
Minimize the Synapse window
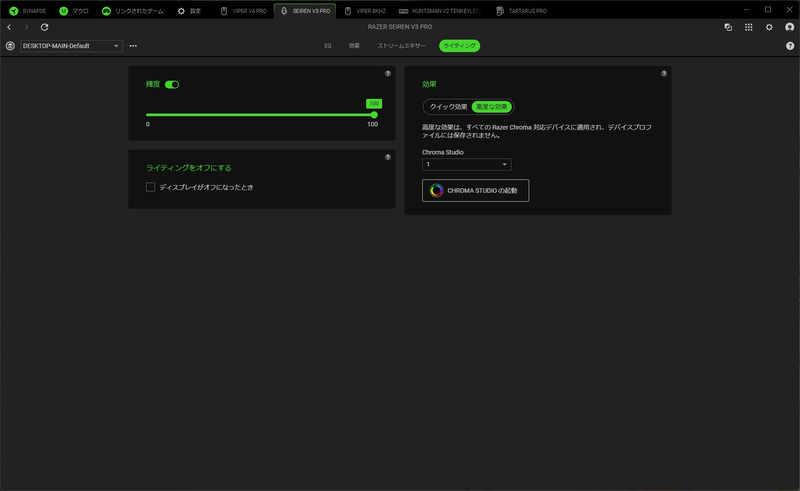click(x=746, y=10)
